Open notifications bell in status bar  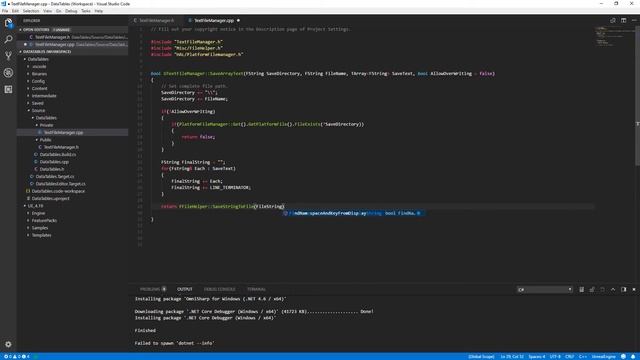pos(633,356)
